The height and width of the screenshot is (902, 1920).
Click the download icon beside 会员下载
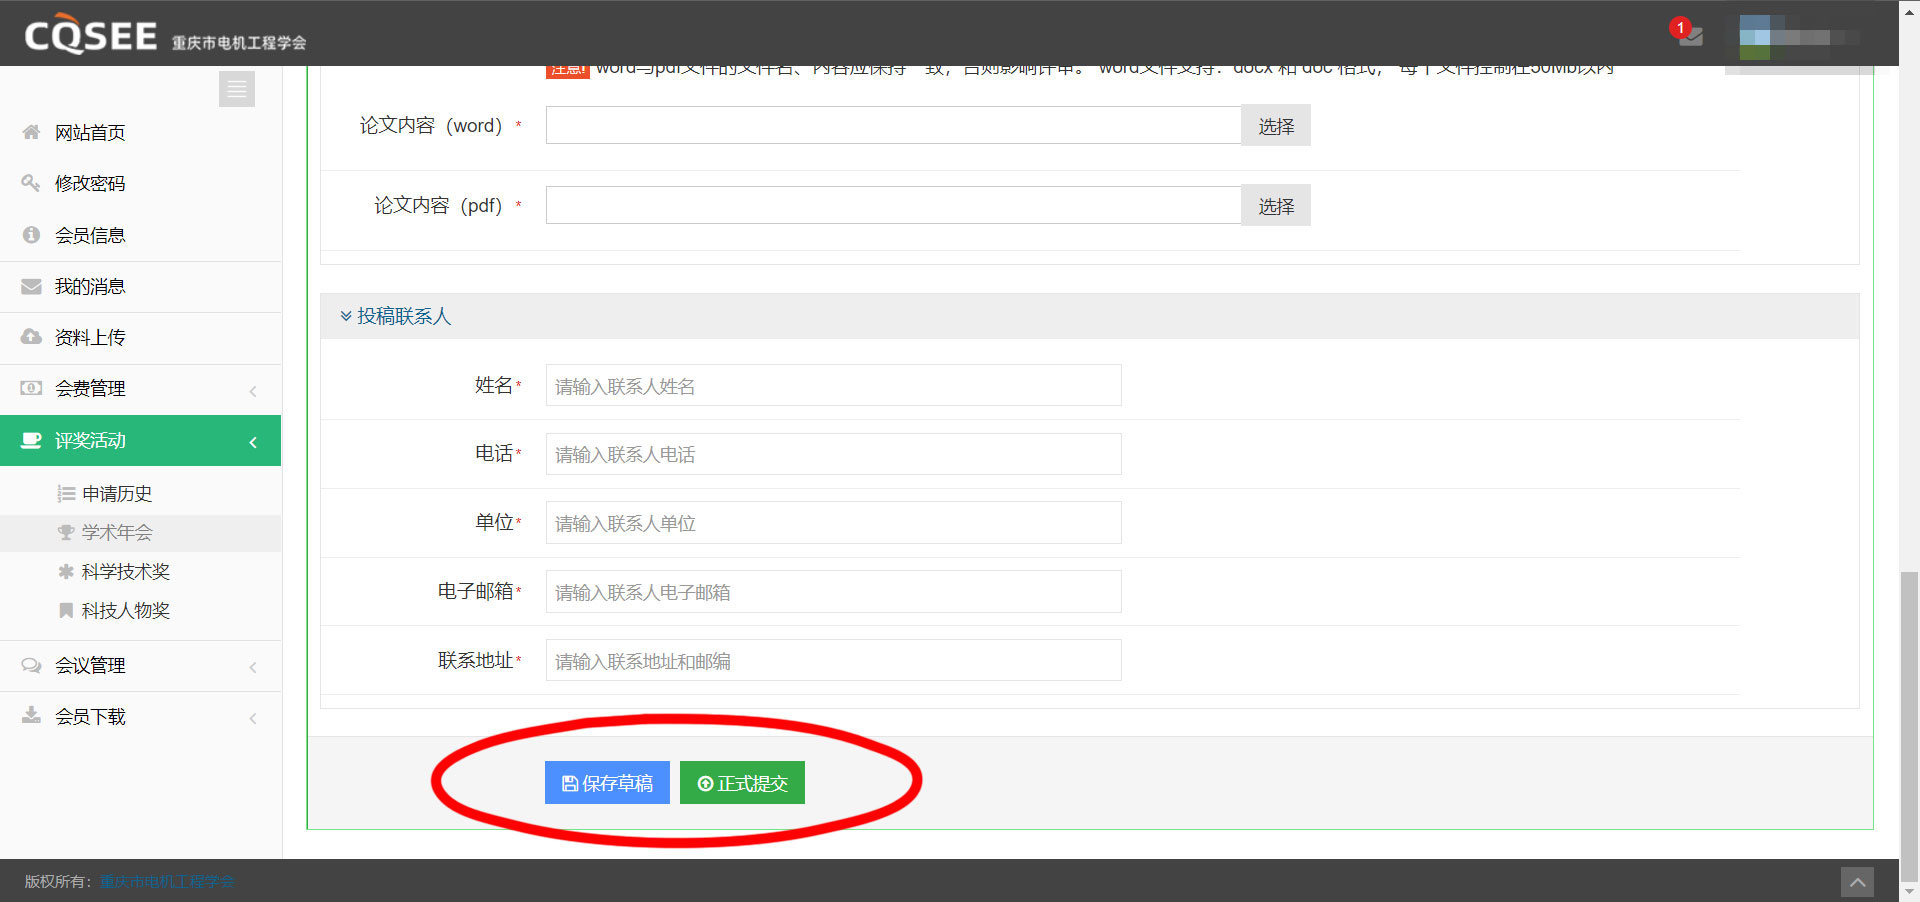point(31,716)
